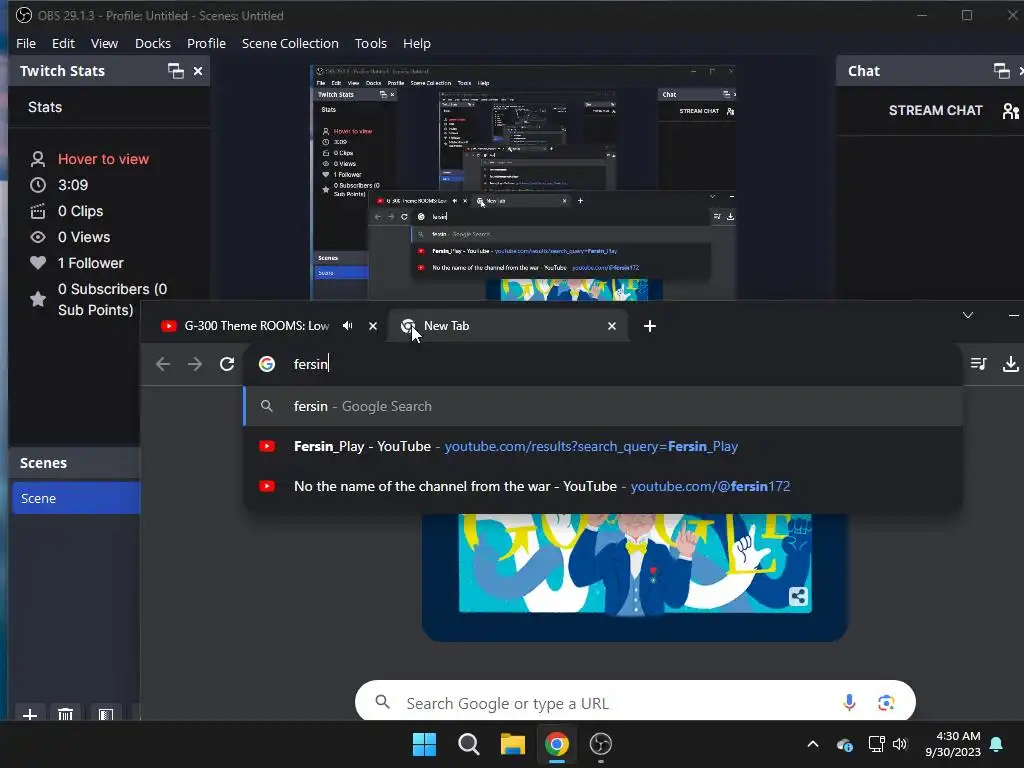Click the viewer person icon in Stats
Screen dimensions: 1024x768
38,159
